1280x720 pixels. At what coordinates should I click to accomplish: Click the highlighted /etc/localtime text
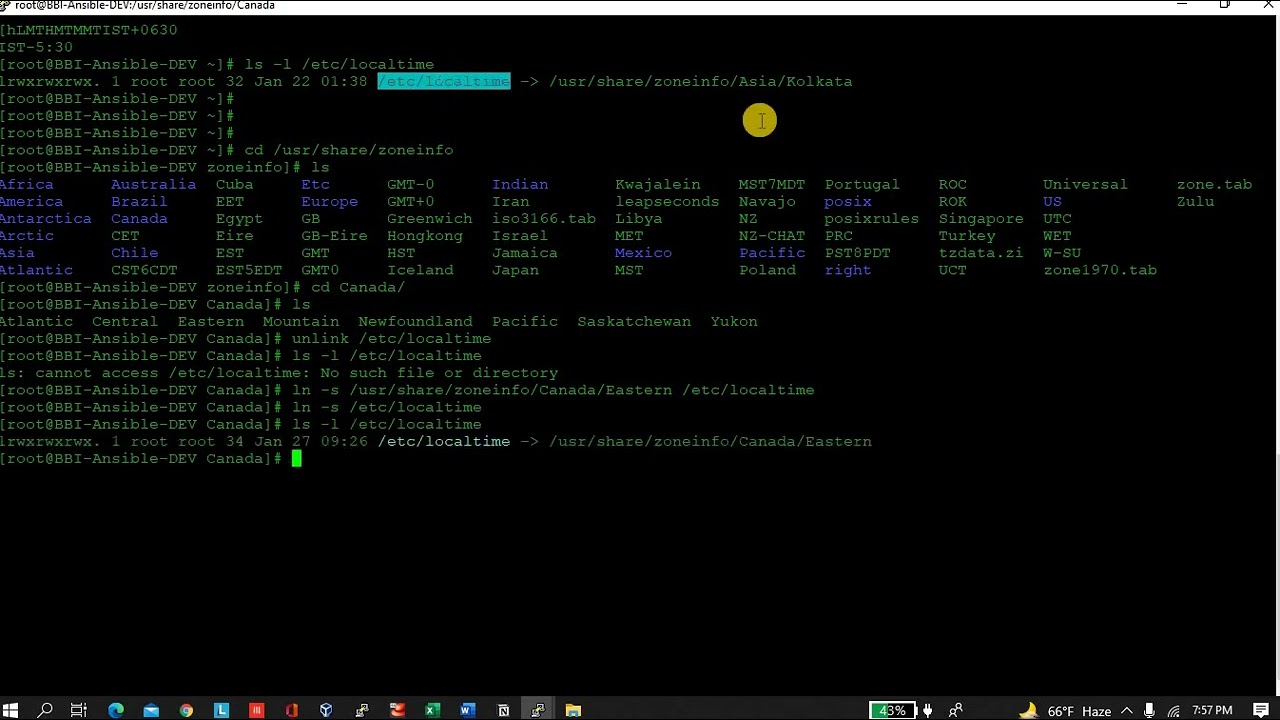pyautogui.click(x=444, y=81)
